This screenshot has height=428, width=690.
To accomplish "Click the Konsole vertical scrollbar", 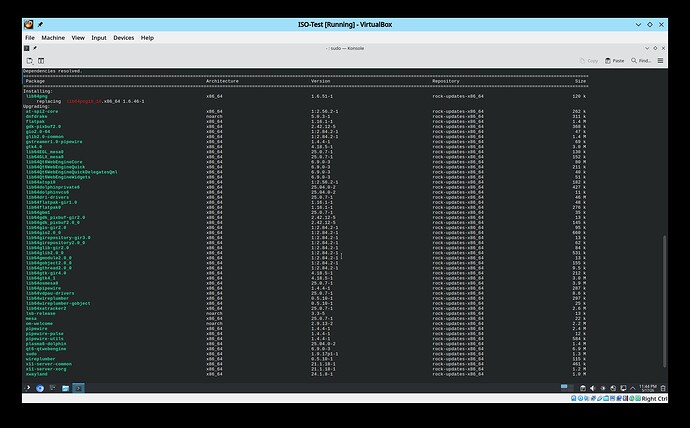I will 664,301.
